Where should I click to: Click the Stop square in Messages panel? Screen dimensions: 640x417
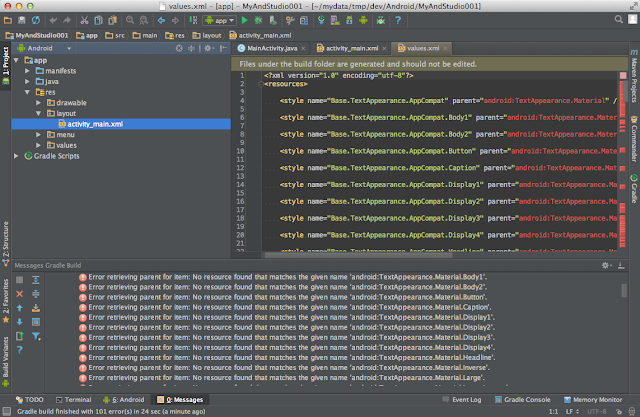tap(19, 280)
